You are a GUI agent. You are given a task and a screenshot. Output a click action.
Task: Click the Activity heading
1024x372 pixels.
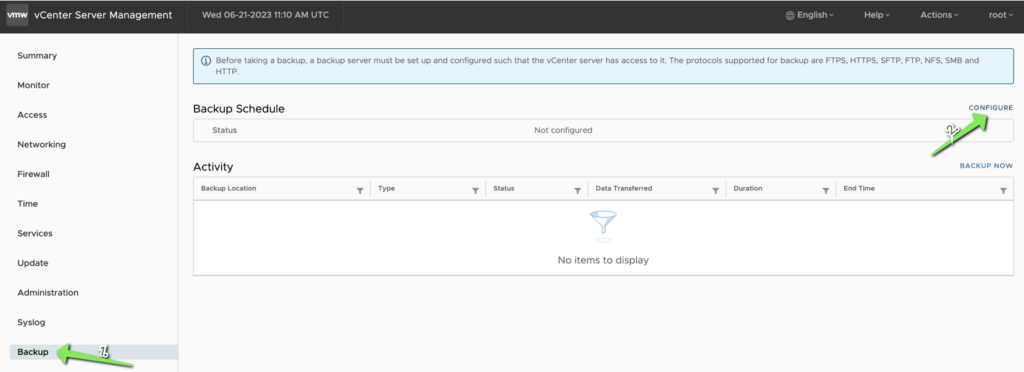pyautogui.click(x=213, y=167)
